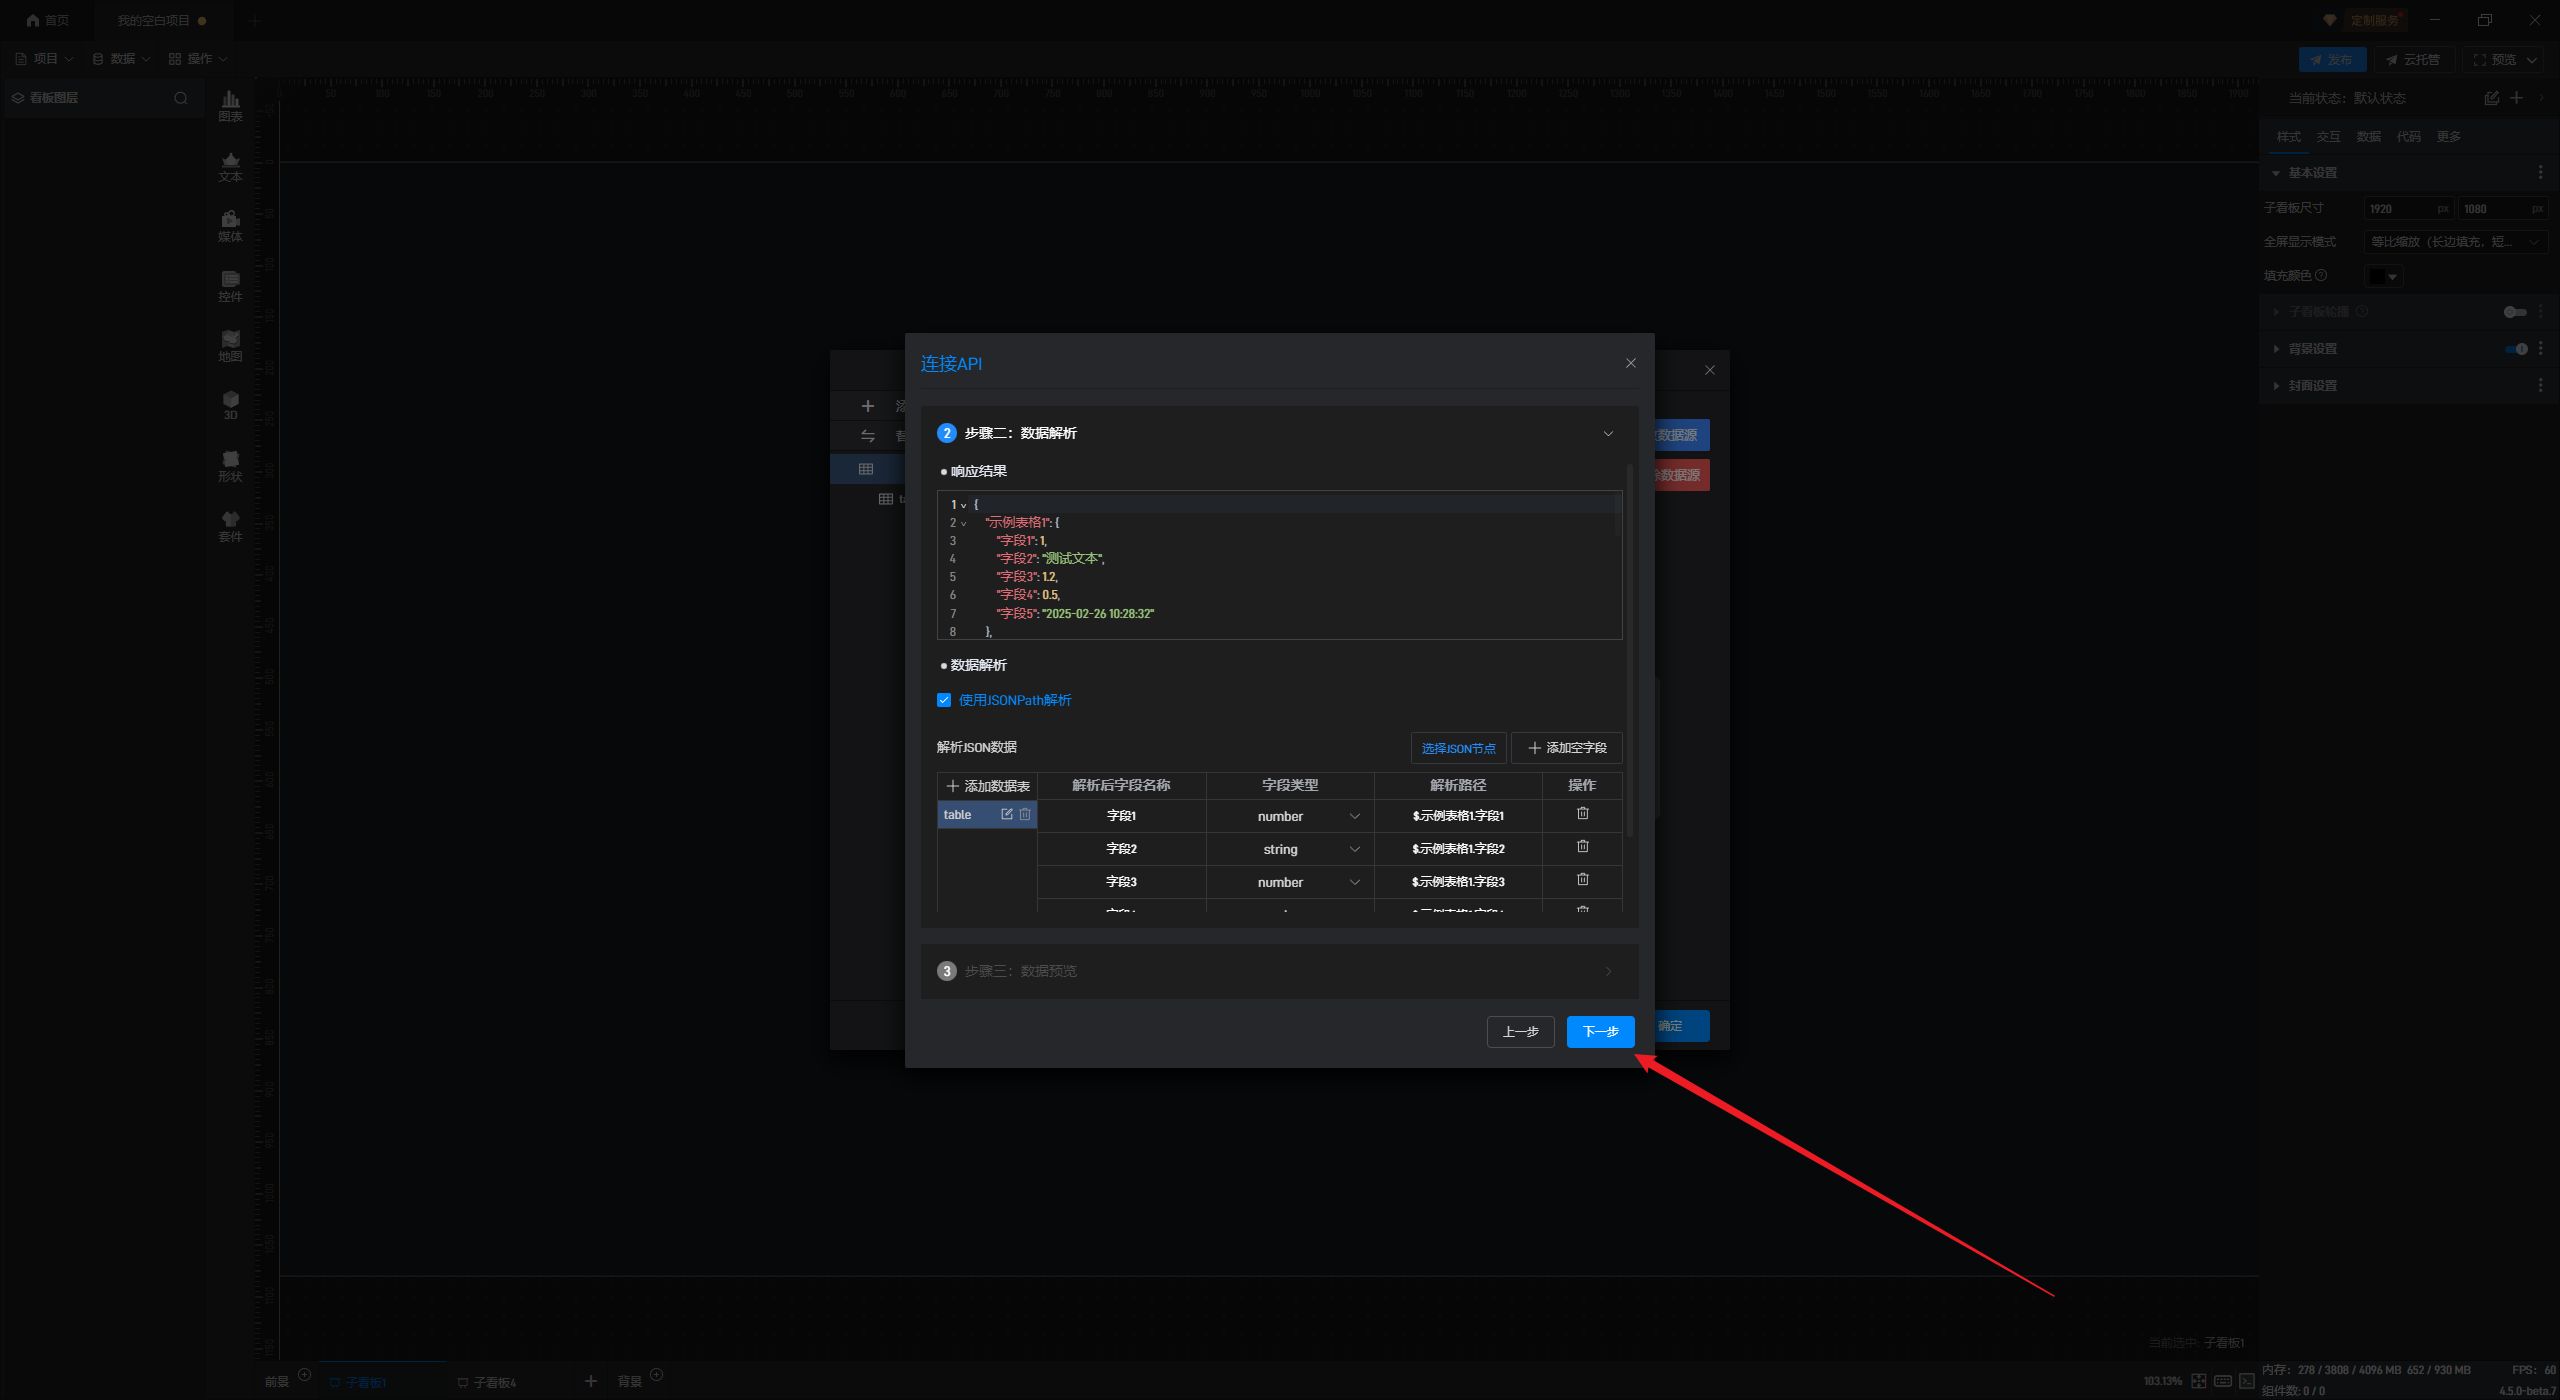Image resolution: width=2560 pixels, height=1400 pixels.
Task: Click the rename icon on table entry
Action: [1007, 814]
